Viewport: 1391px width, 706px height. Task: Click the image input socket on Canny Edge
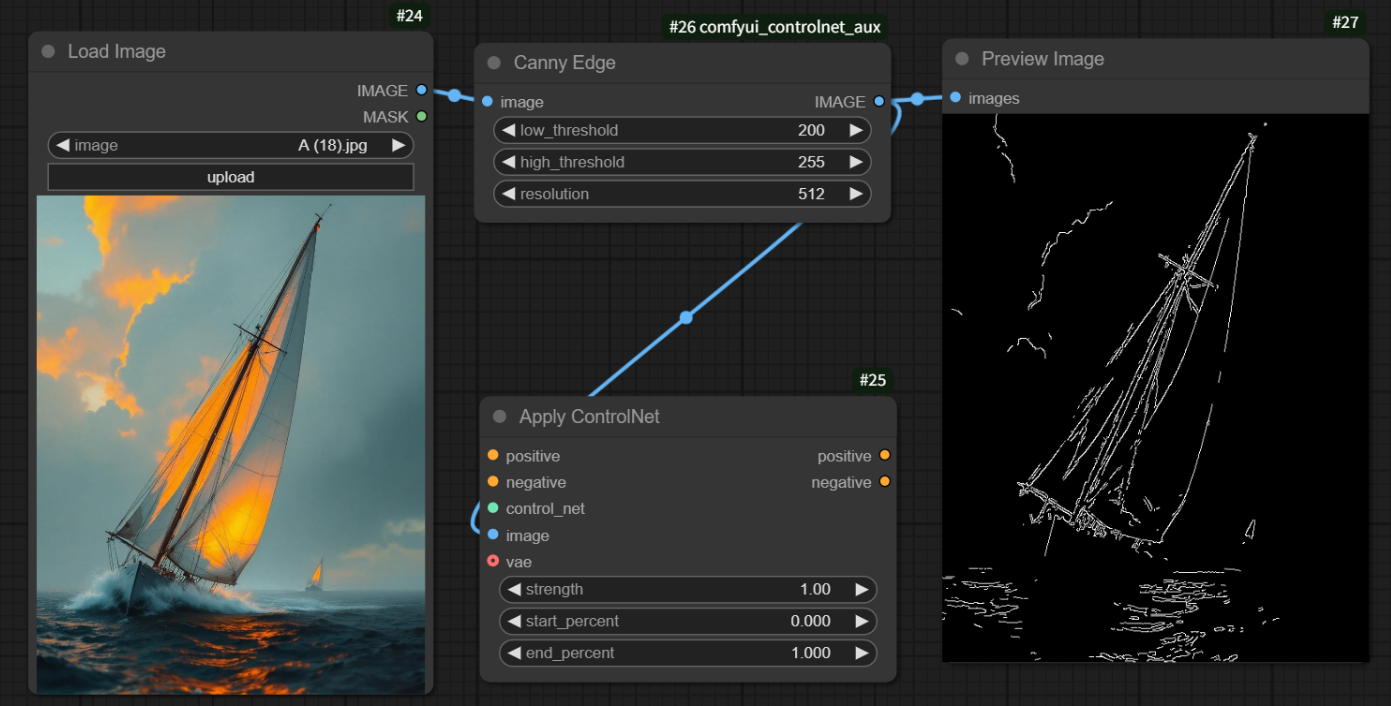tap(489, 101)
